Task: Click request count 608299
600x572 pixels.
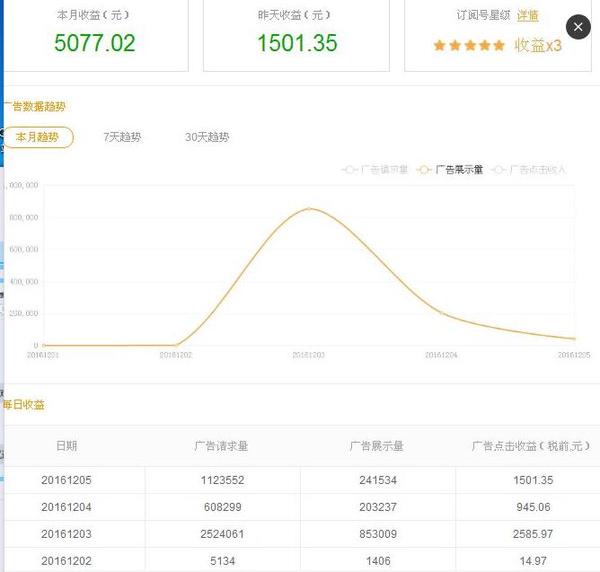Action: click(222, 507)
